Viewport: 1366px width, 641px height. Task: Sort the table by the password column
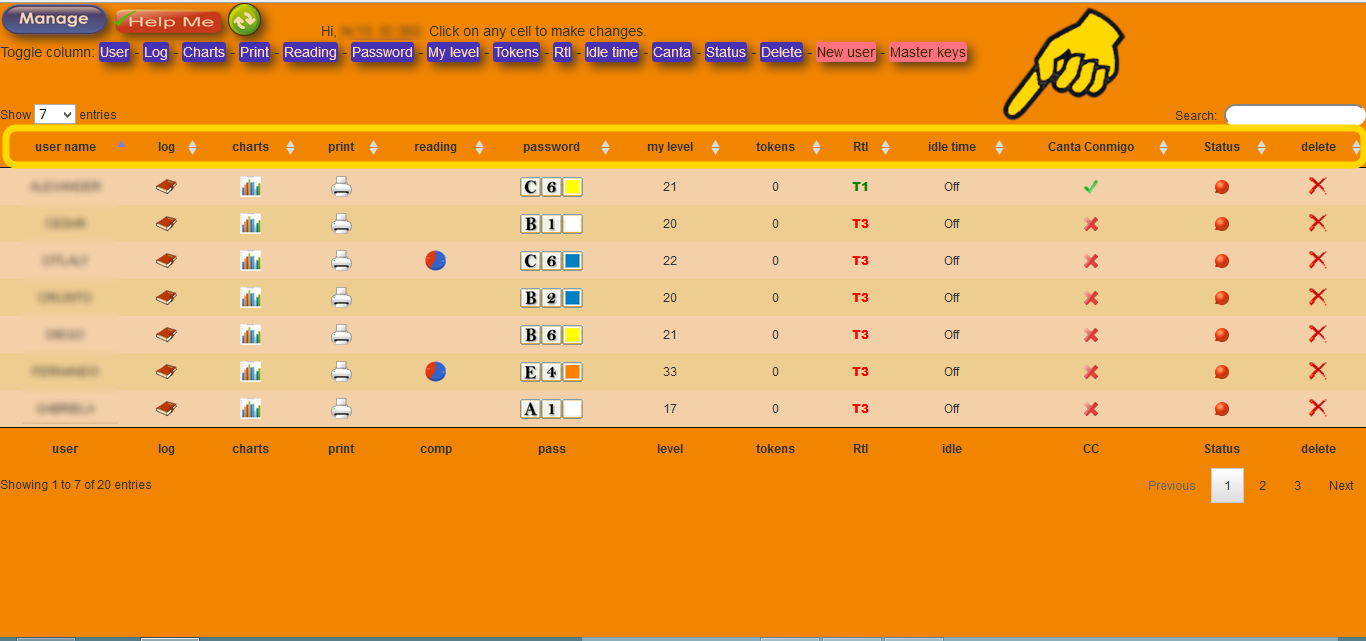point(551,147)
